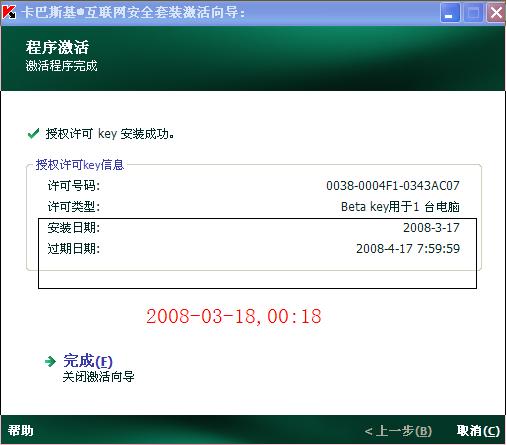Viewport: 506px width, 445px height.
Task: Click the green success checkmark icon
Action: point(33,134)
